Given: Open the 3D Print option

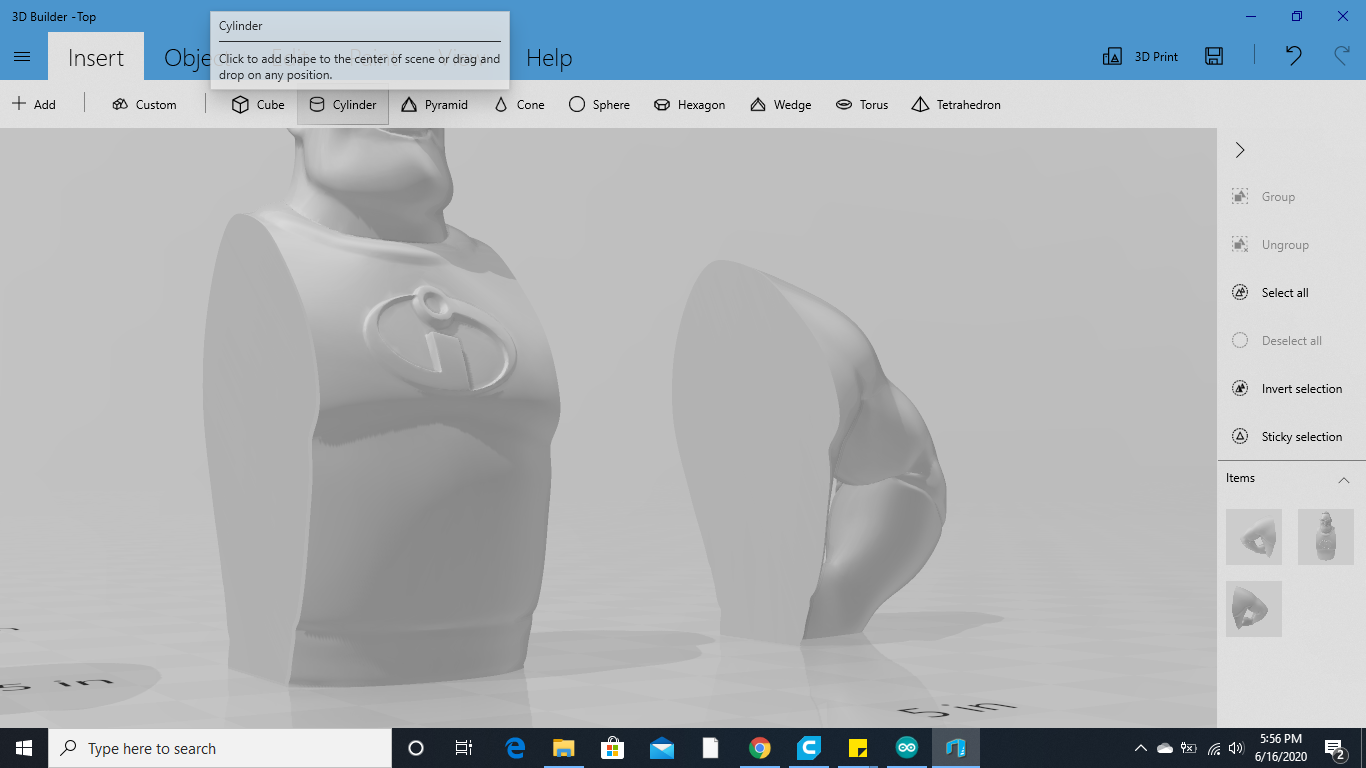Looking at the screenshot, I should coord(1138,57).
